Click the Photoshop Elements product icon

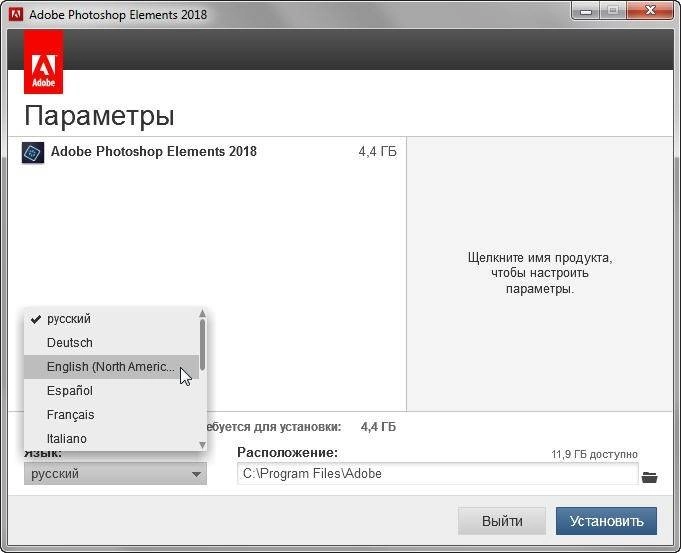(x=33, y=152)
